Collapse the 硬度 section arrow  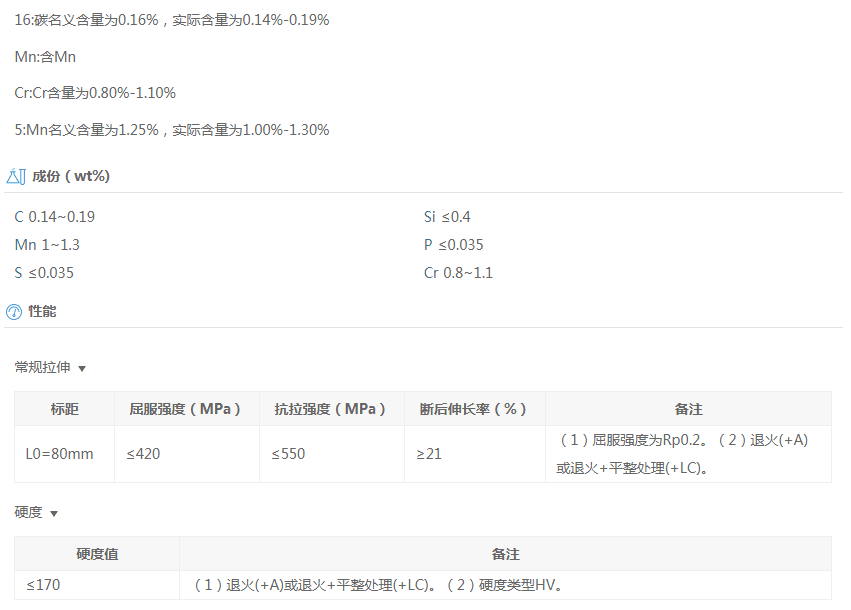(x=54, y=513)
